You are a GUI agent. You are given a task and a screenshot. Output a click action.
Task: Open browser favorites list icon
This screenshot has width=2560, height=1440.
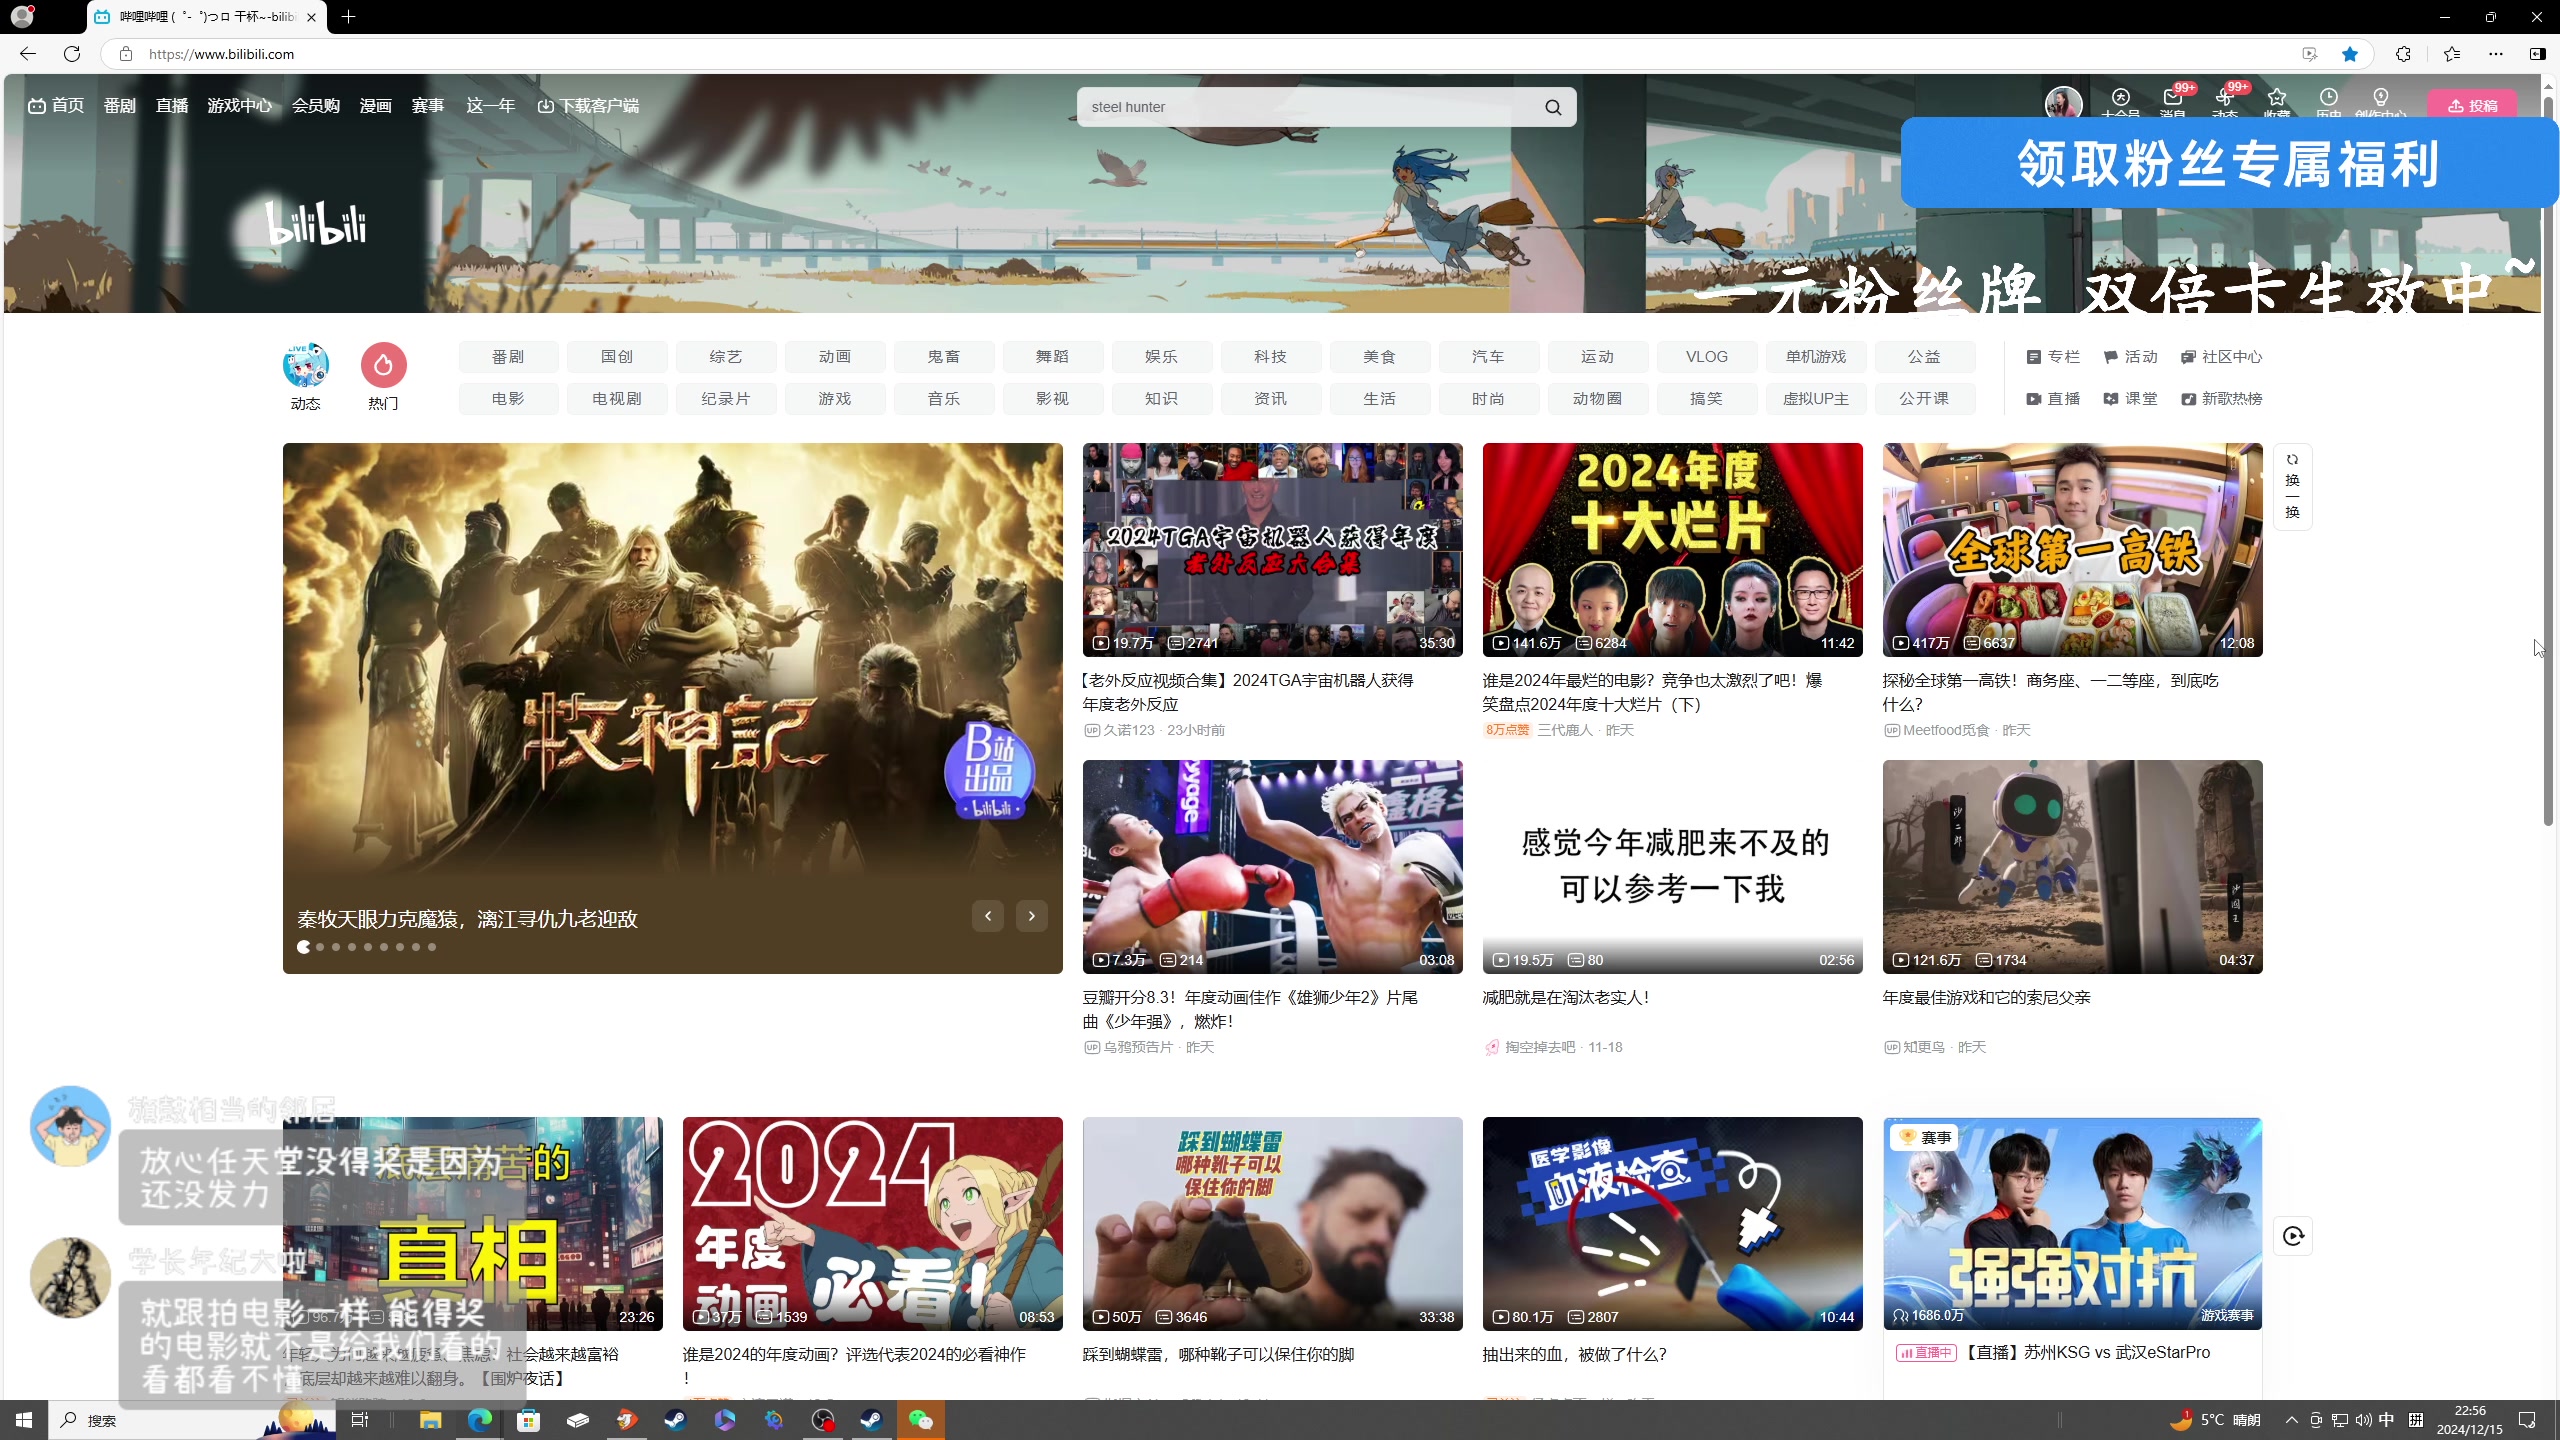tap(2451, 54)
